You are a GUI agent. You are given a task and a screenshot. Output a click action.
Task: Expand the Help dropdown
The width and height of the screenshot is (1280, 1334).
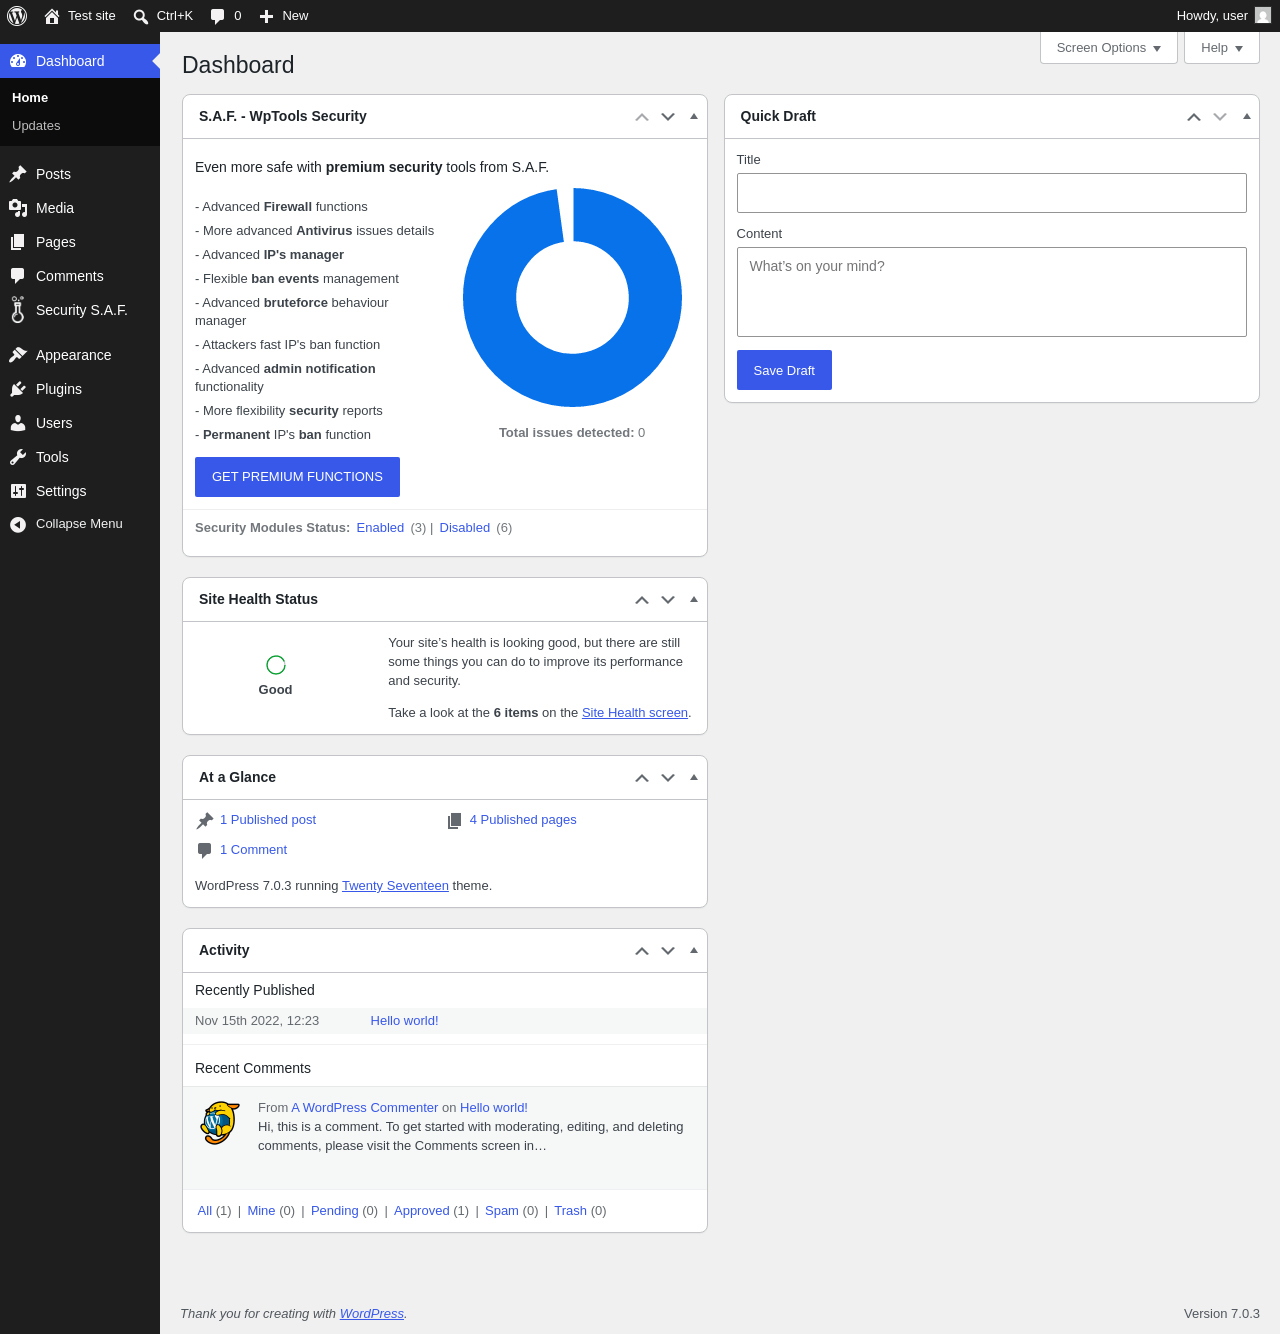[1222, 48]
